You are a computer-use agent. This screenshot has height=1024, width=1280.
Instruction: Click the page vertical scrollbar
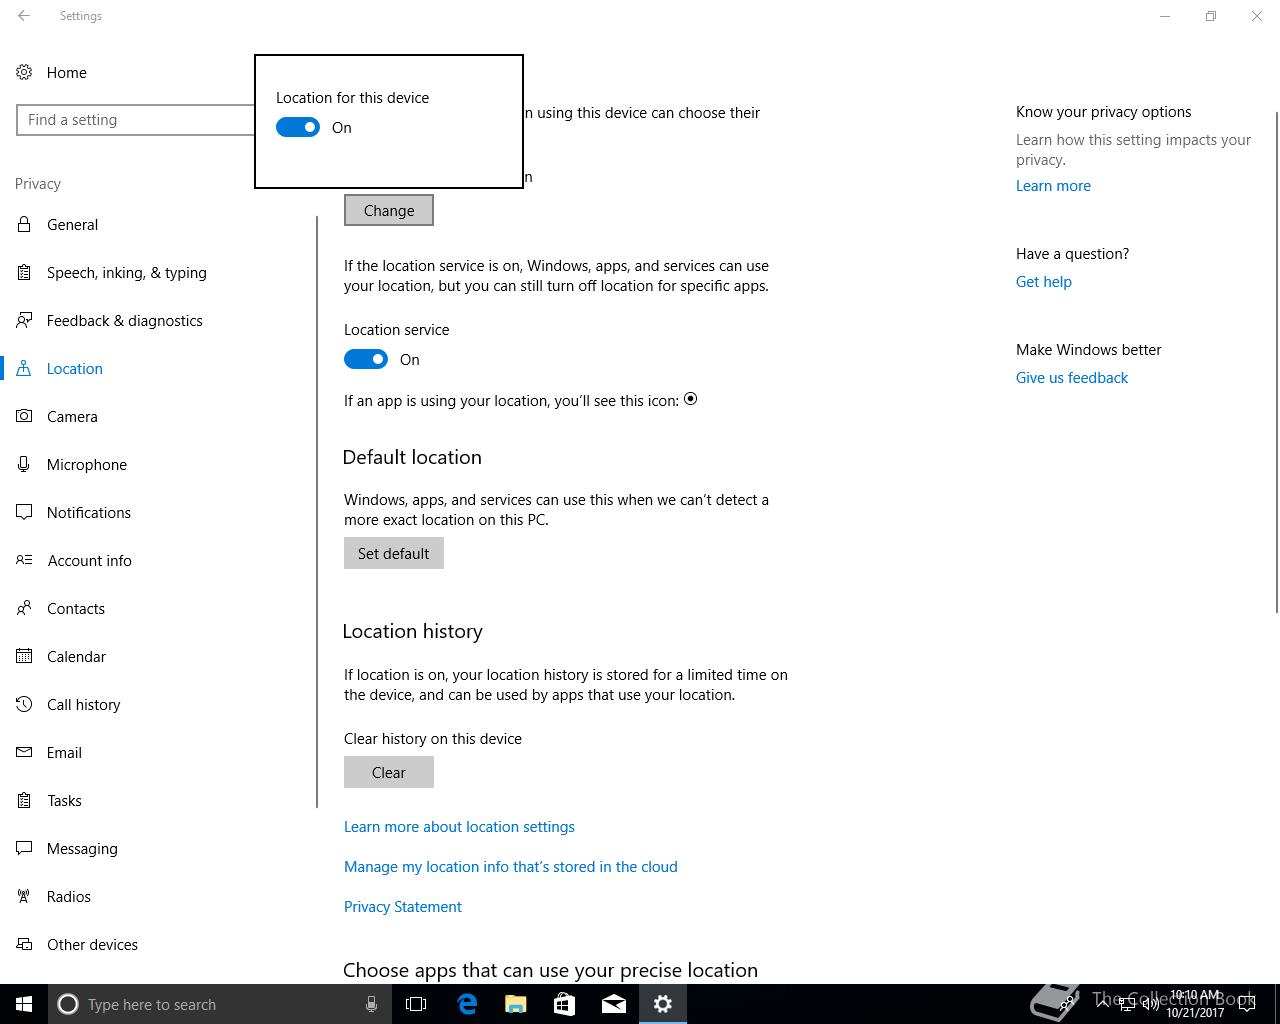(1275, 360)
